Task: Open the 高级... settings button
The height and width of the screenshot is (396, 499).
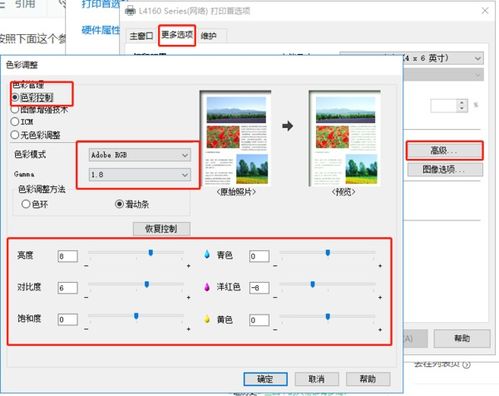Action: 444,151
